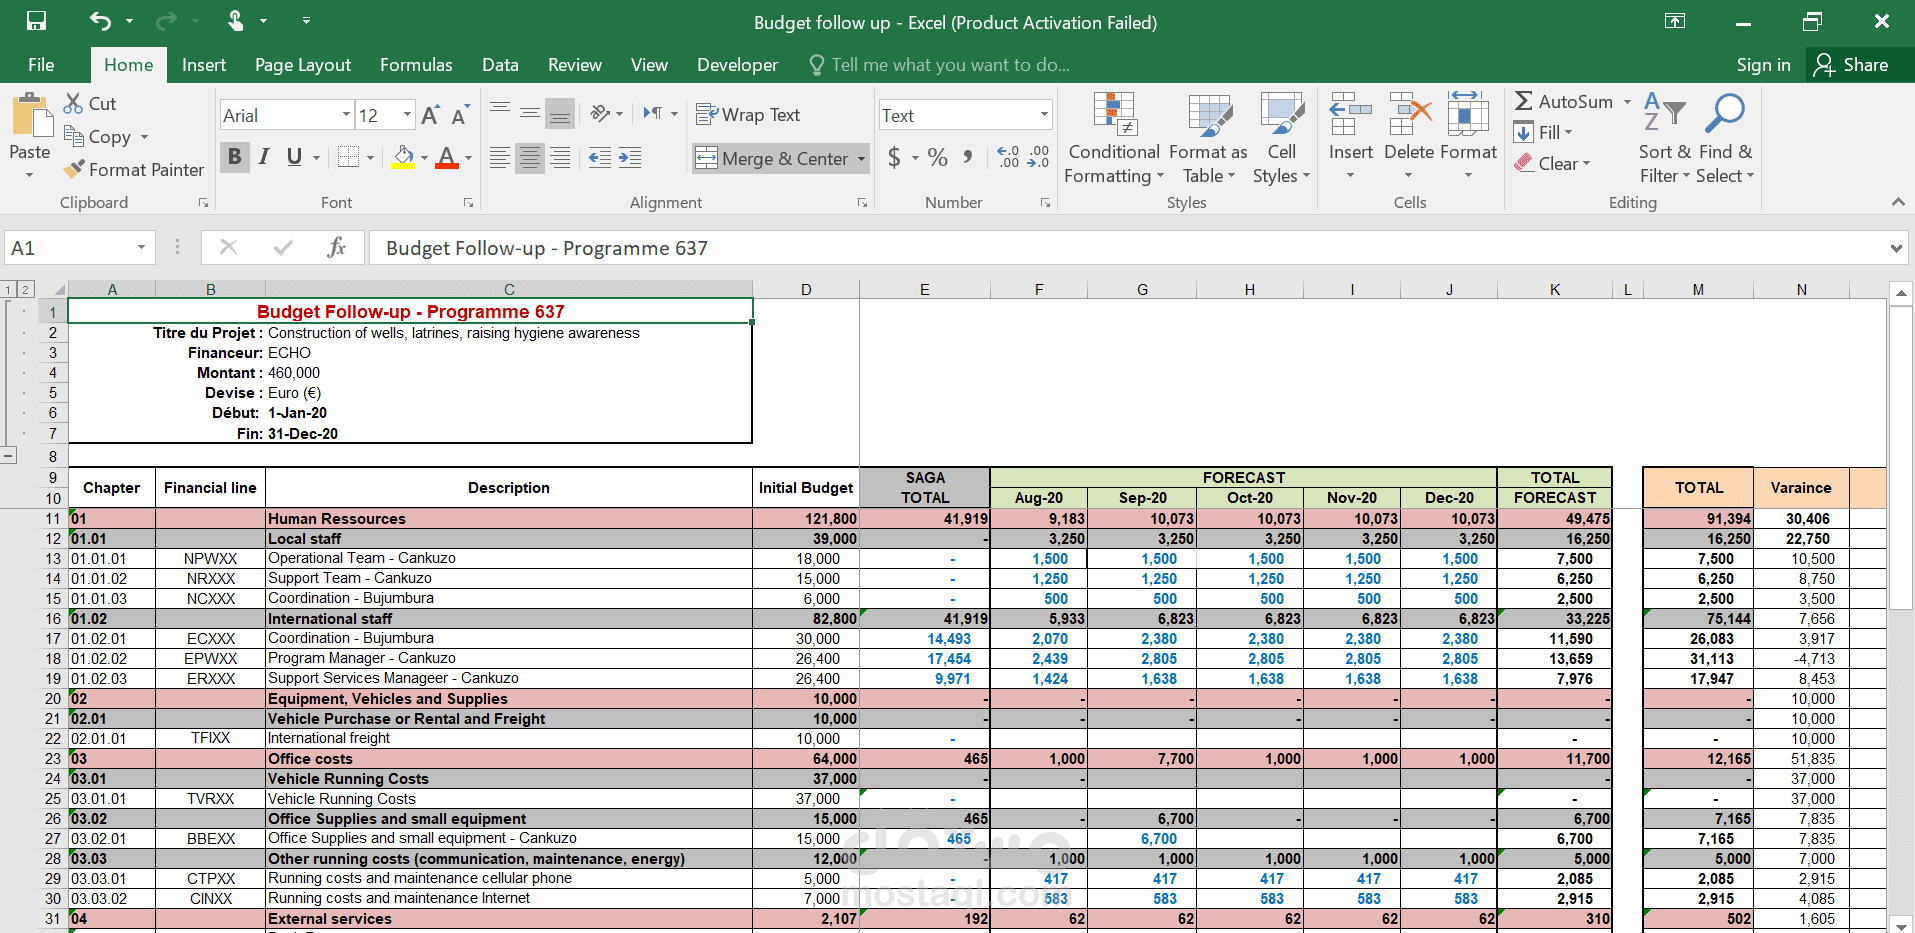
Task: Apply Accounting Number Format dollar sign
Action: pos(894,157)
